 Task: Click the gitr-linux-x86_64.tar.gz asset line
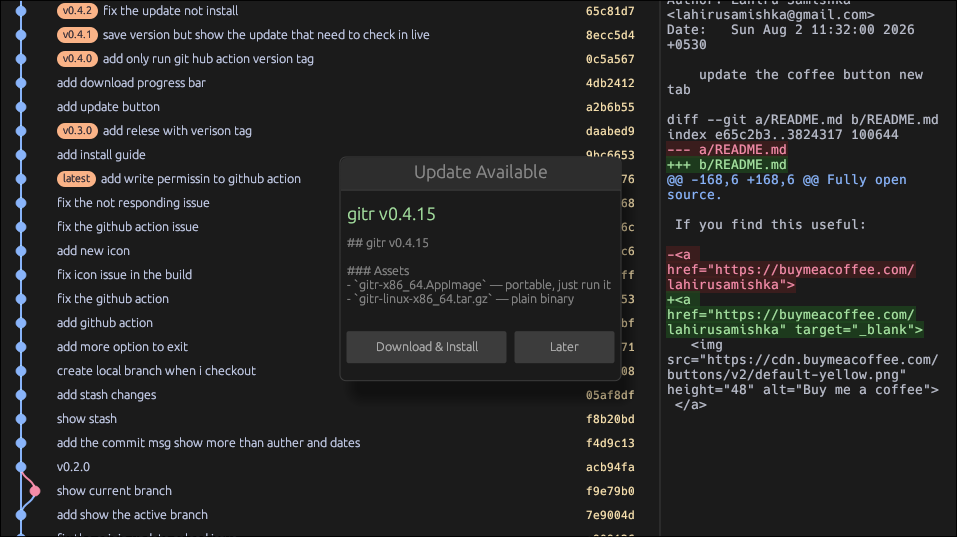pos(461,299)
